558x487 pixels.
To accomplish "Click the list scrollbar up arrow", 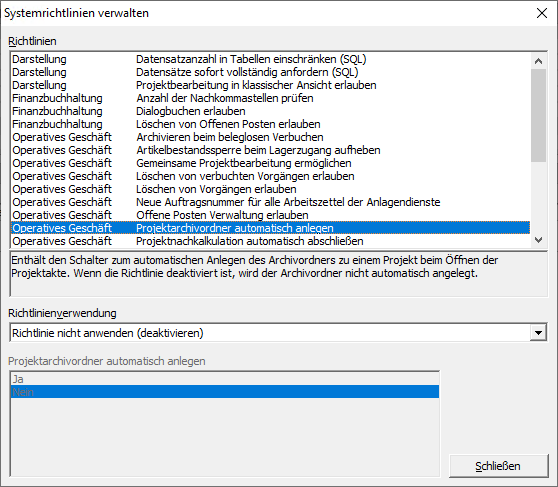I will point(538,61).
